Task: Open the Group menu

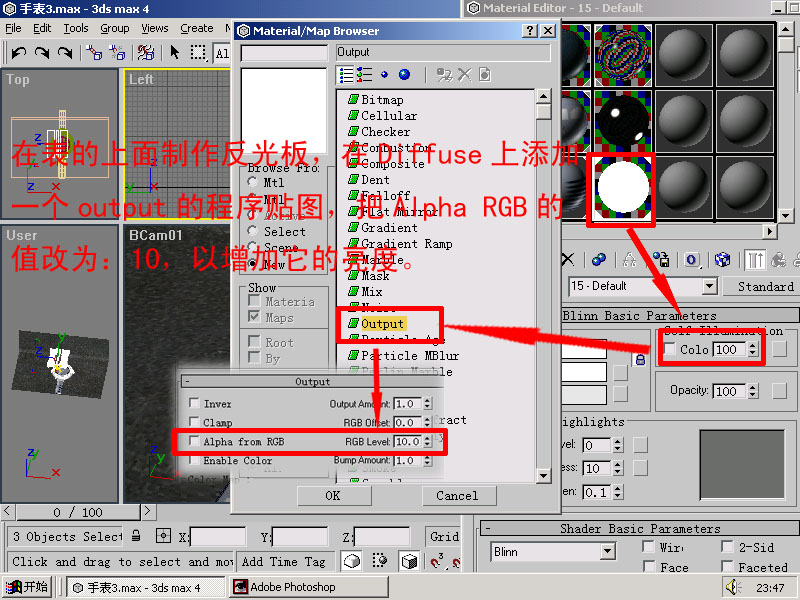Action: (x=114, y=28)
